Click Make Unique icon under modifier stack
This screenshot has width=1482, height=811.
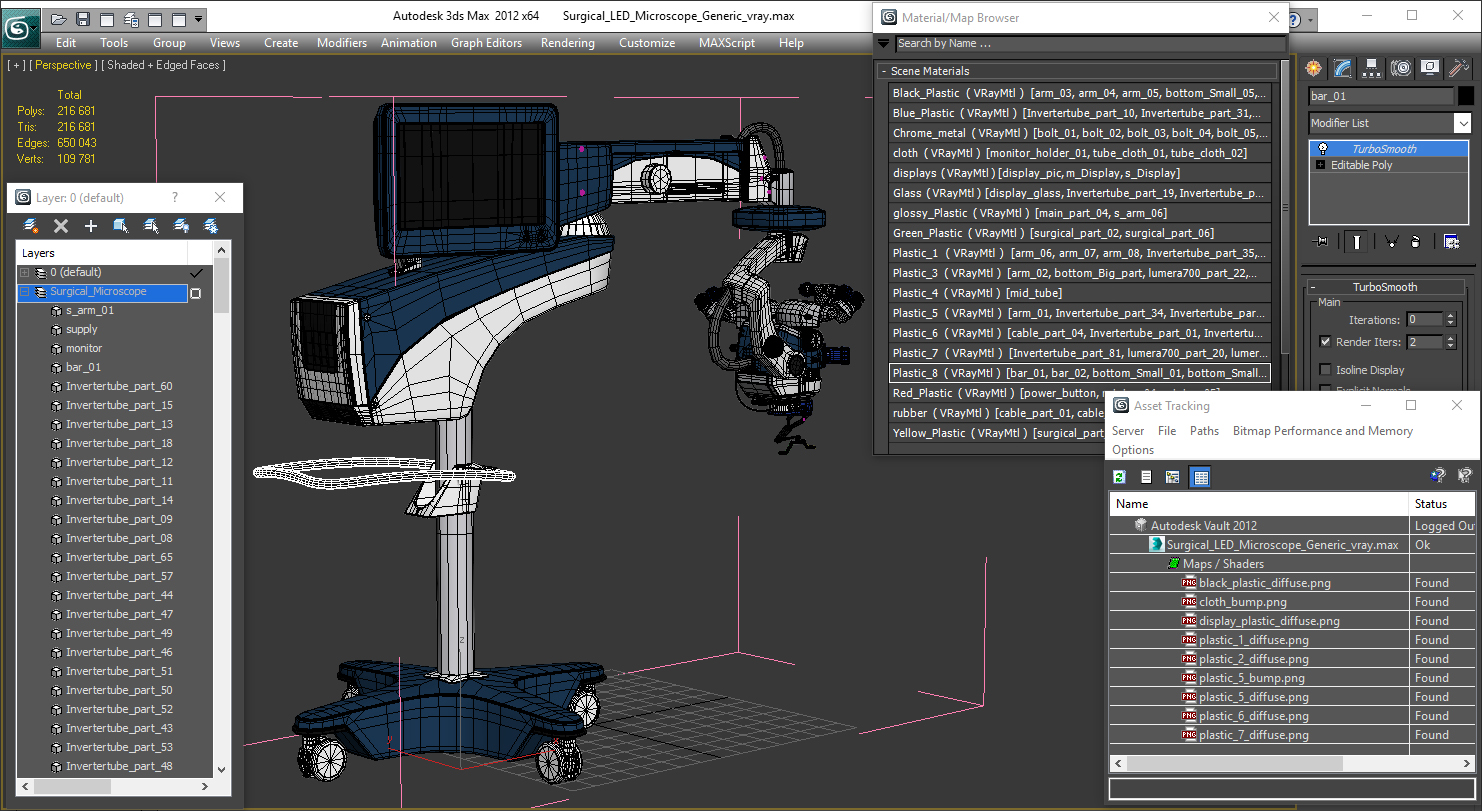(1390, 242)
